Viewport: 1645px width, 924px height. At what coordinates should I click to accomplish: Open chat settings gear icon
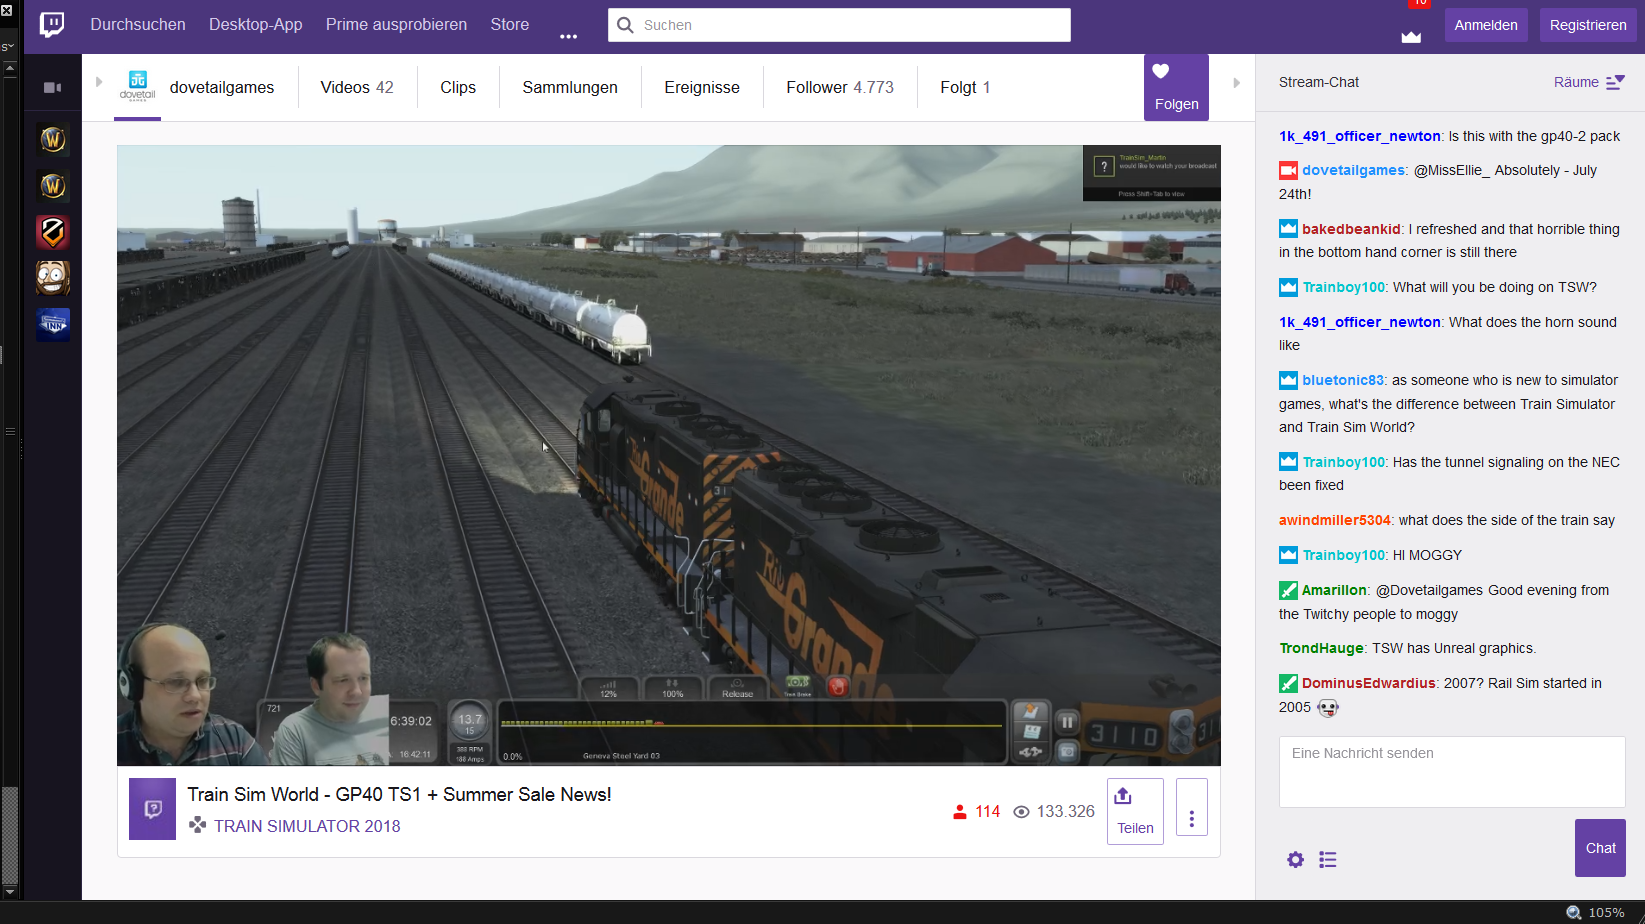[1295, 860]
